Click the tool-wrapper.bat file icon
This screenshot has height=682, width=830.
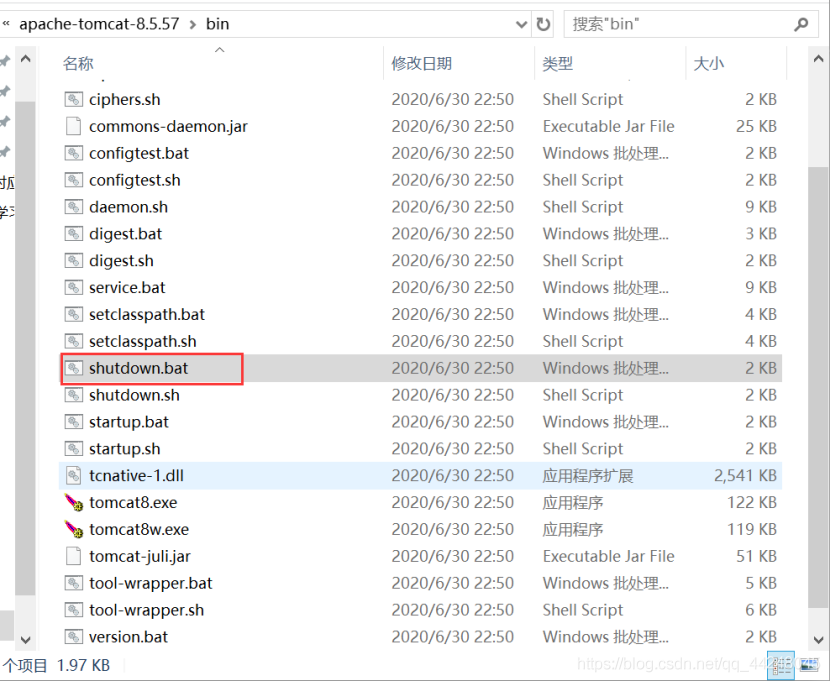[74, 583]
